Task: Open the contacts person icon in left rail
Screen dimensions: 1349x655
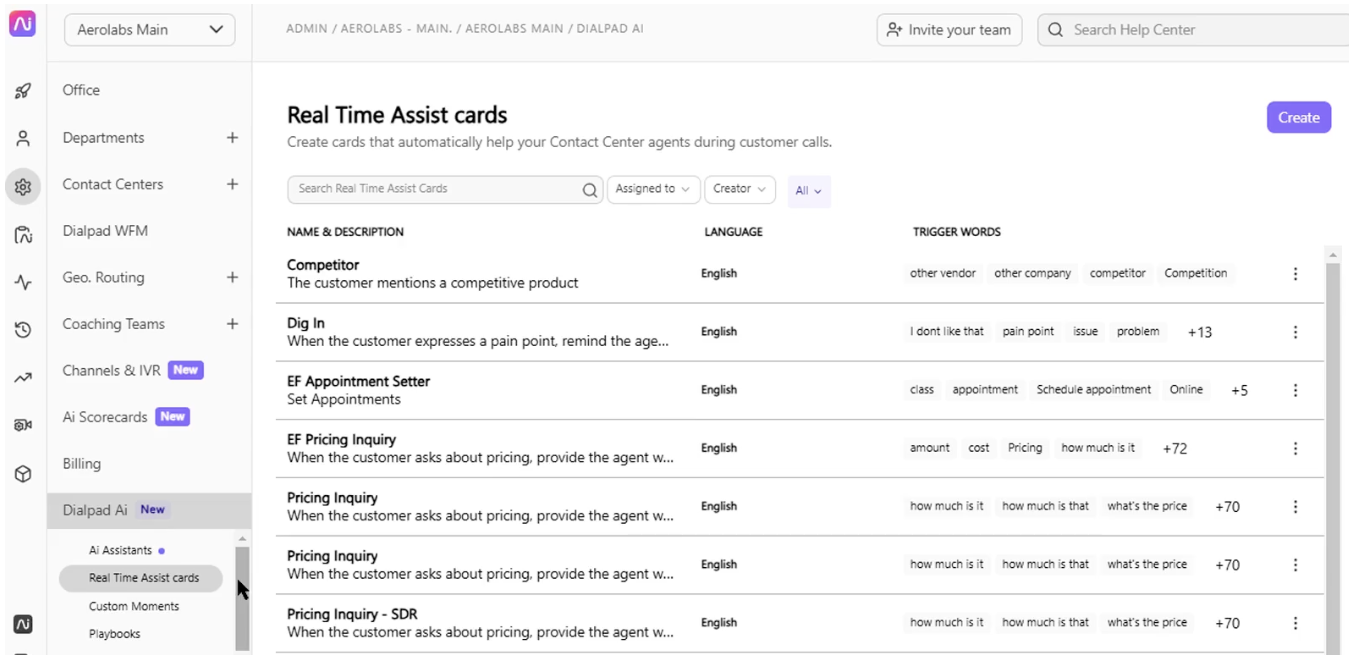Action: point(23,139)
